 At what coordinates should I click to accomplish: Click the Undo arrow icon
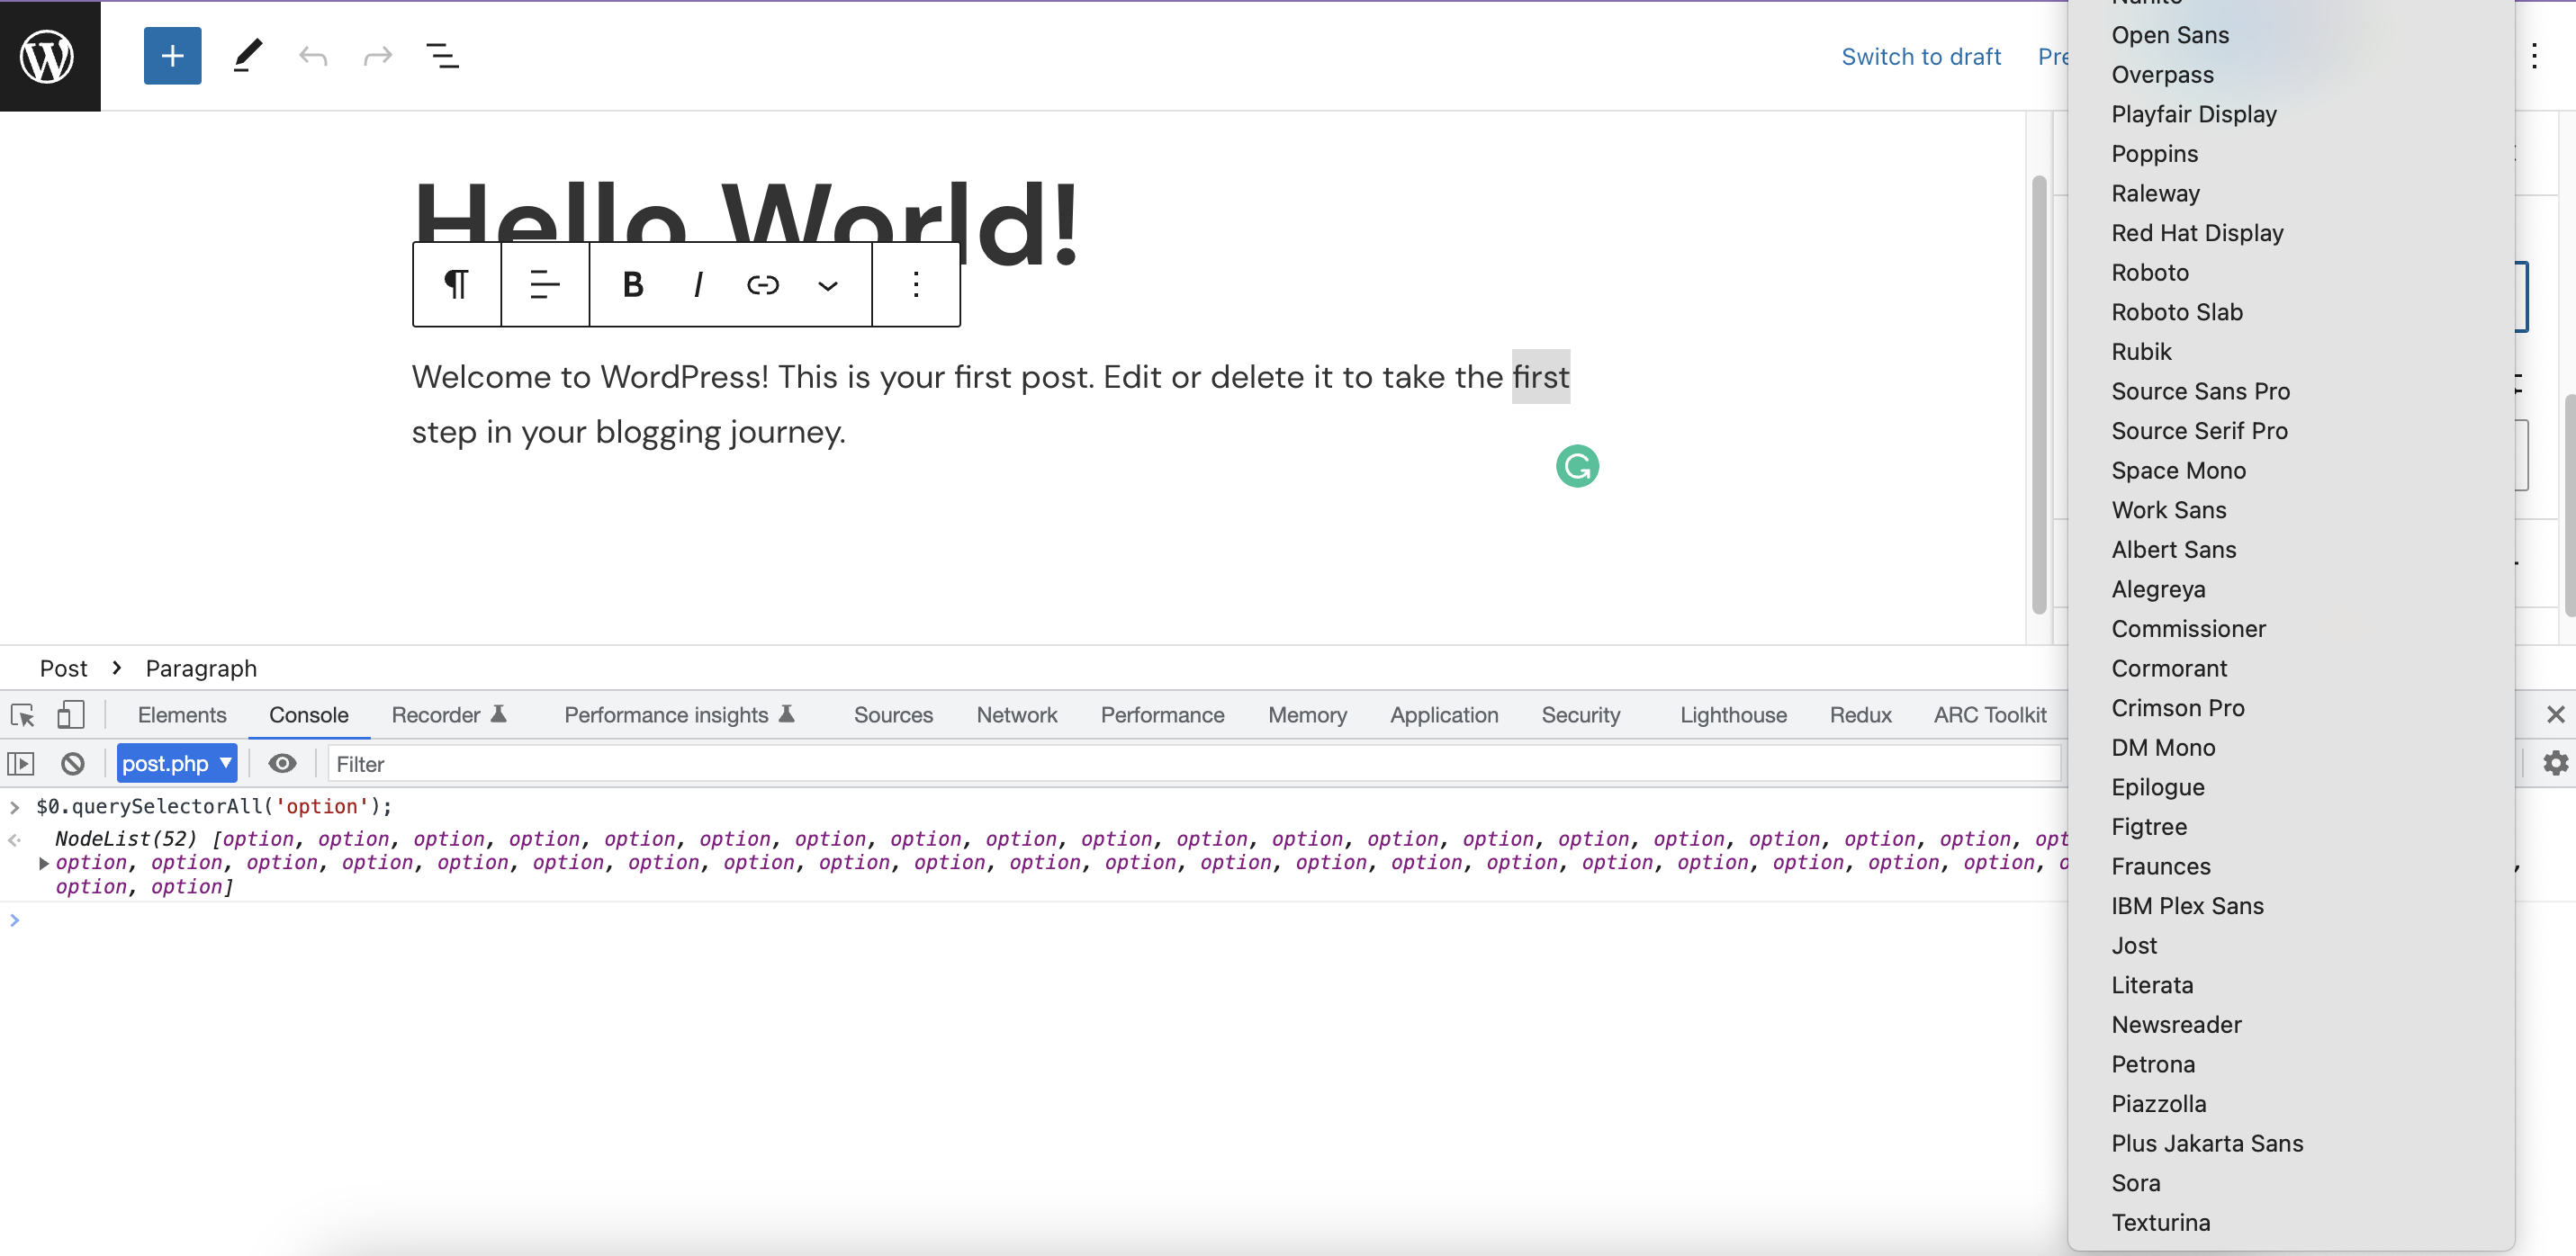[x=313, y=56]
